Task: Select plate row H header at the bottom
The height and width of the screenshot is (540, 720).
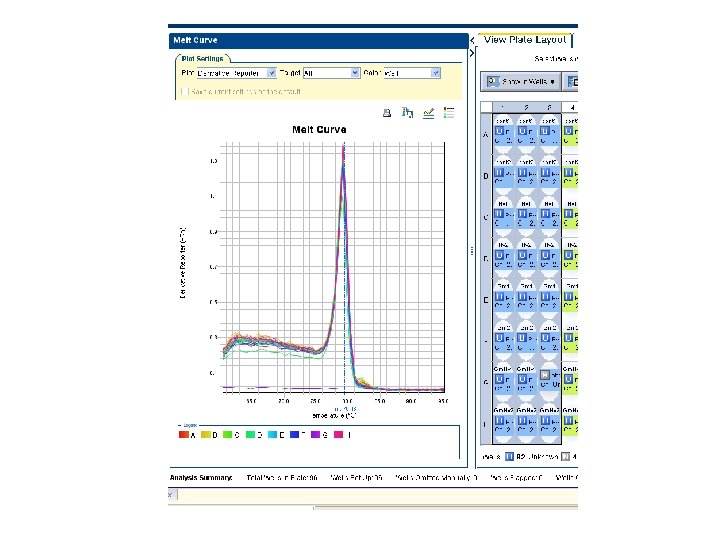Action: pyautogui.click(x=486, y=424)
